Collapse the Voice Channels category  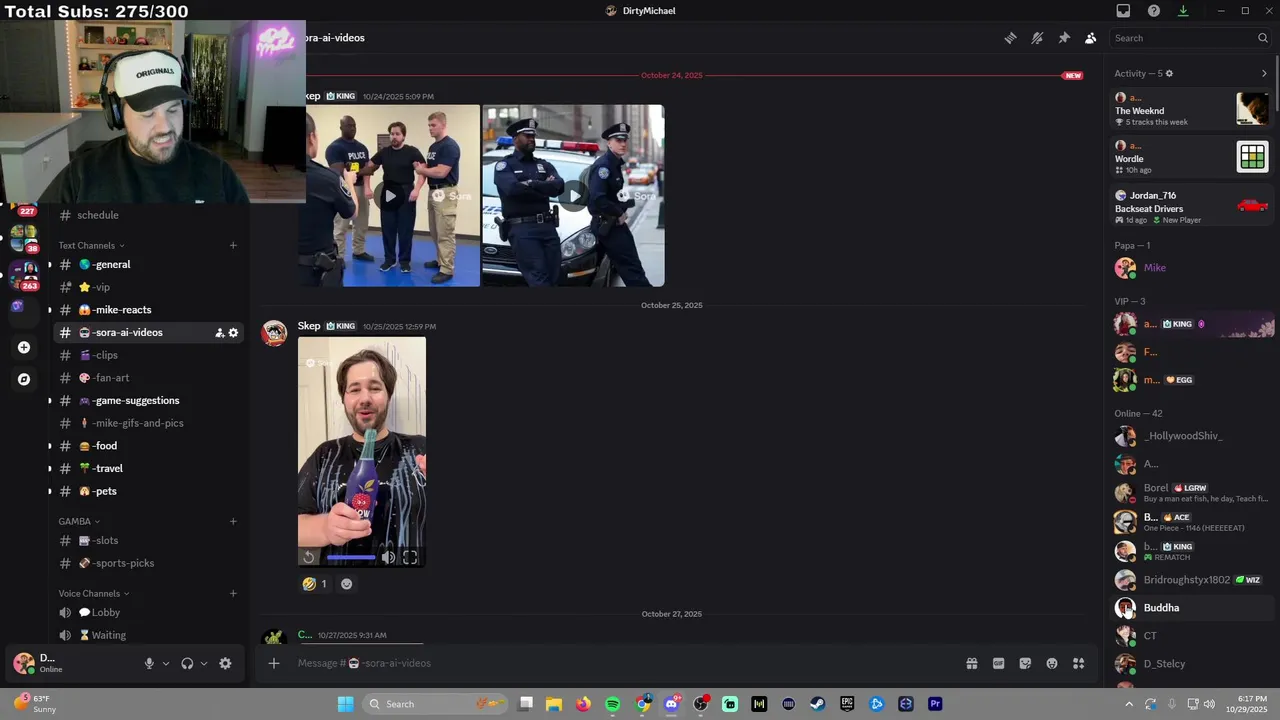93,593
